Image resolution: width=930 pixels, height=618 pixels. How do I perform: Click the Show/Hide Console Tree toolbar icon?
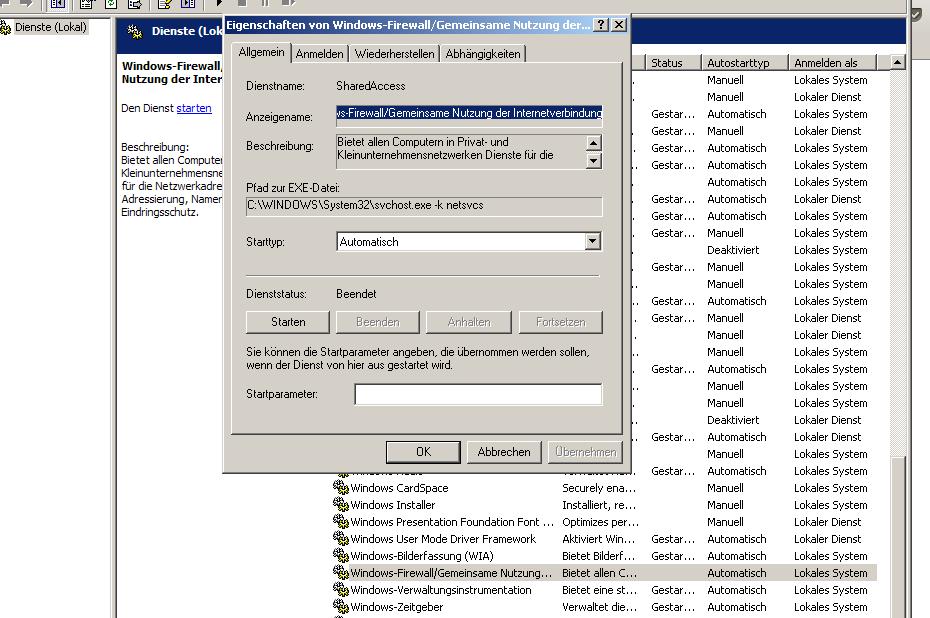pos(58,4)
